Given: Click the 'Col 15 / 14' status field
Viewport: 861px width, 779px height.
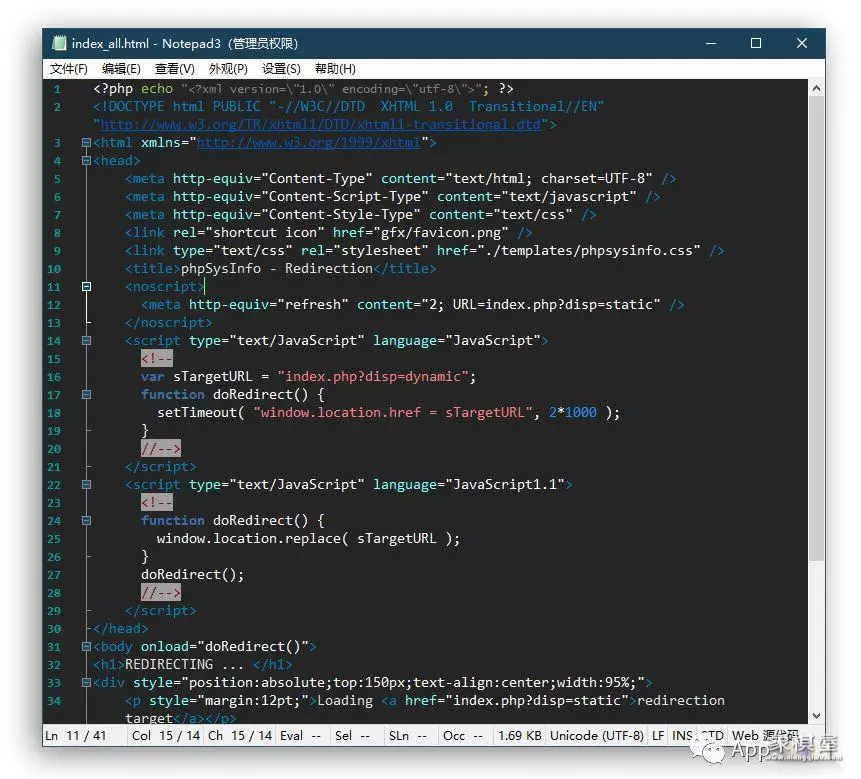Looking at the screenshot, I should [166, 736].
